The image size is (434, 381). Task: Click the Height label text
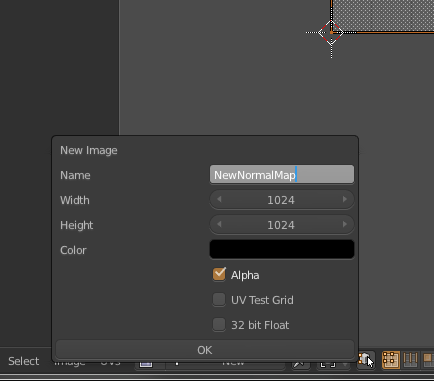(x=77, y=225)
